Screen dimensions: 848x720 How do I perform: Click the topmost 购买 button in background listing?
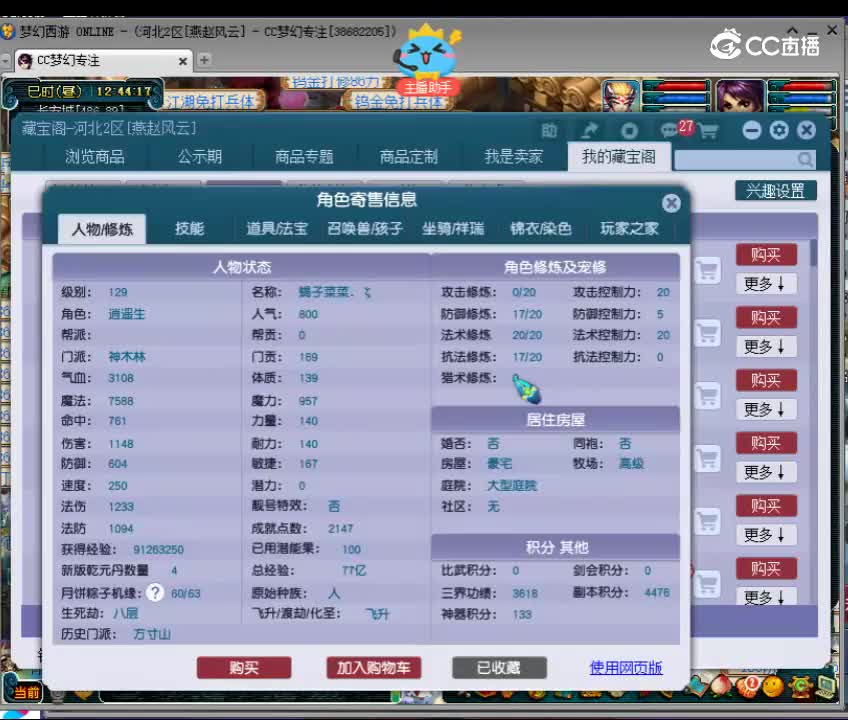pos(766,255)
